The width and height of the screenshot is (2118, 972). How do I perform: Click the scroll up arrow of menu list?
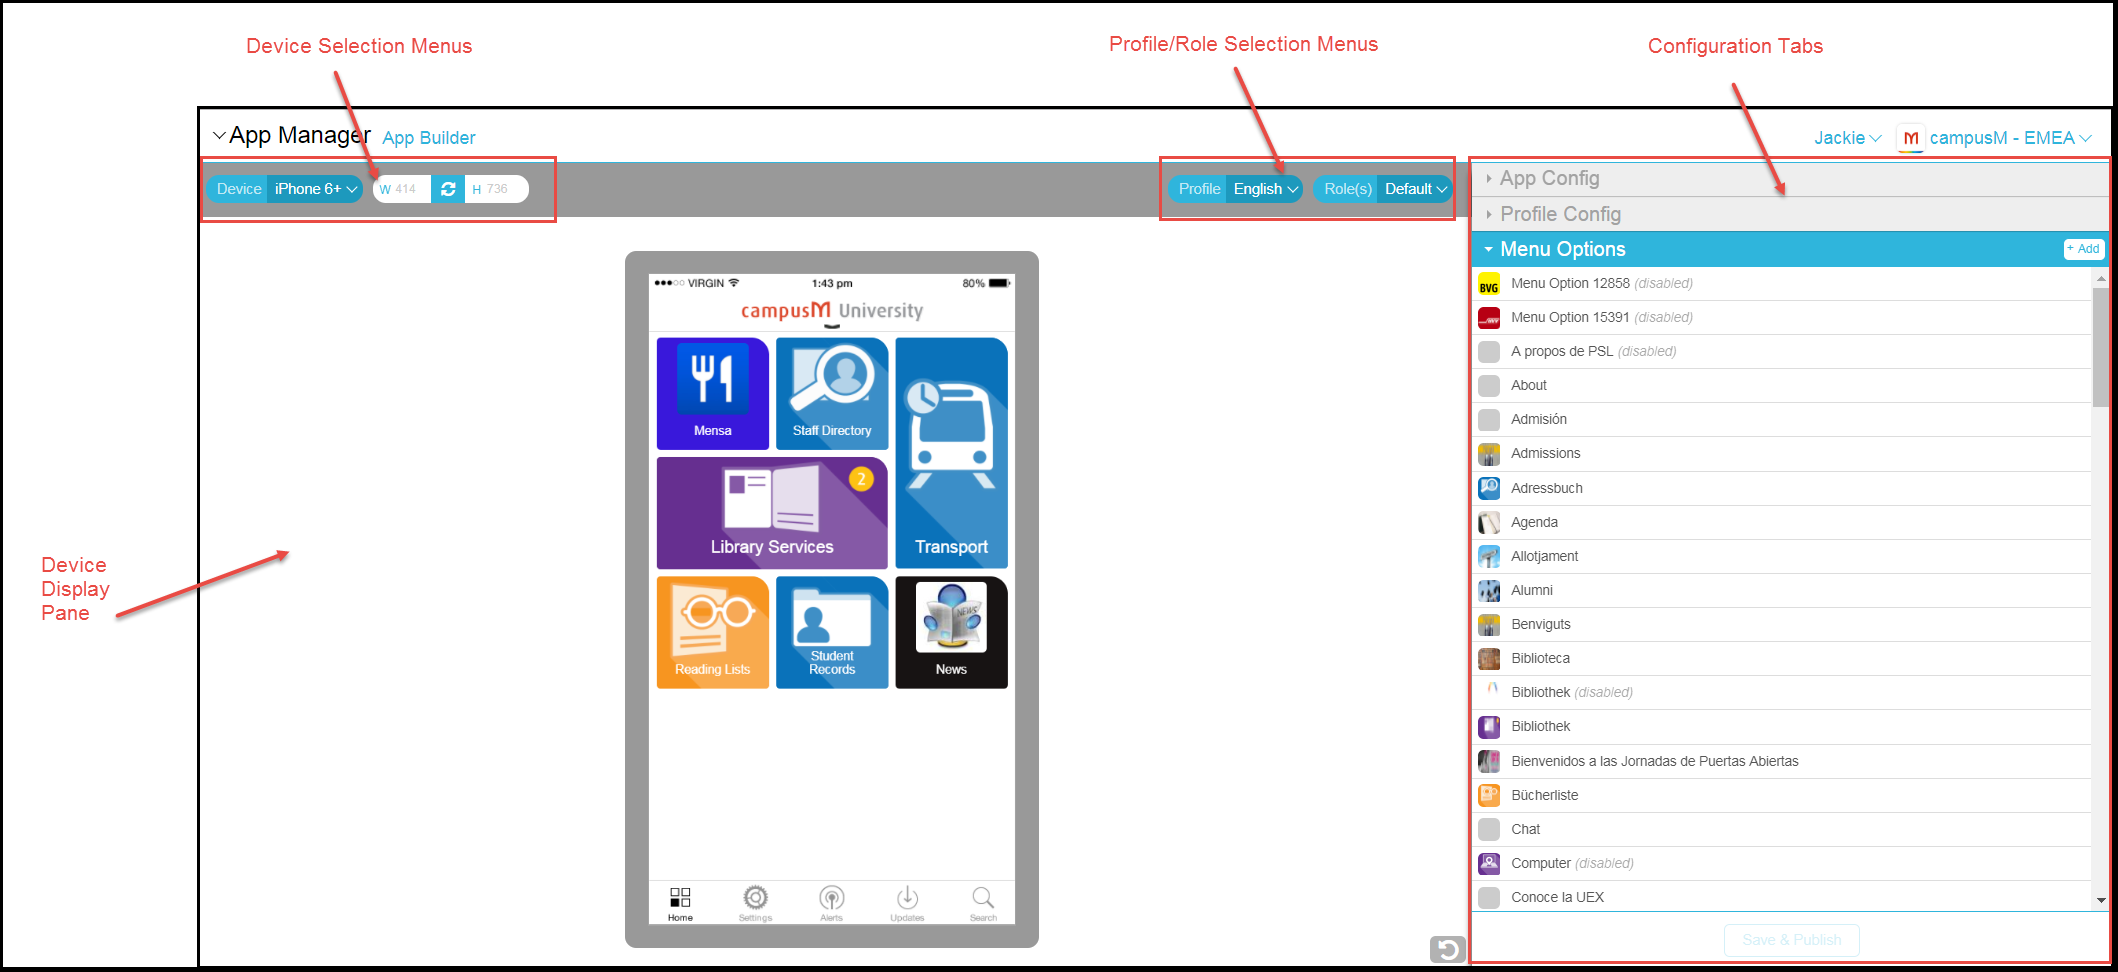[x=2100, y=278]
